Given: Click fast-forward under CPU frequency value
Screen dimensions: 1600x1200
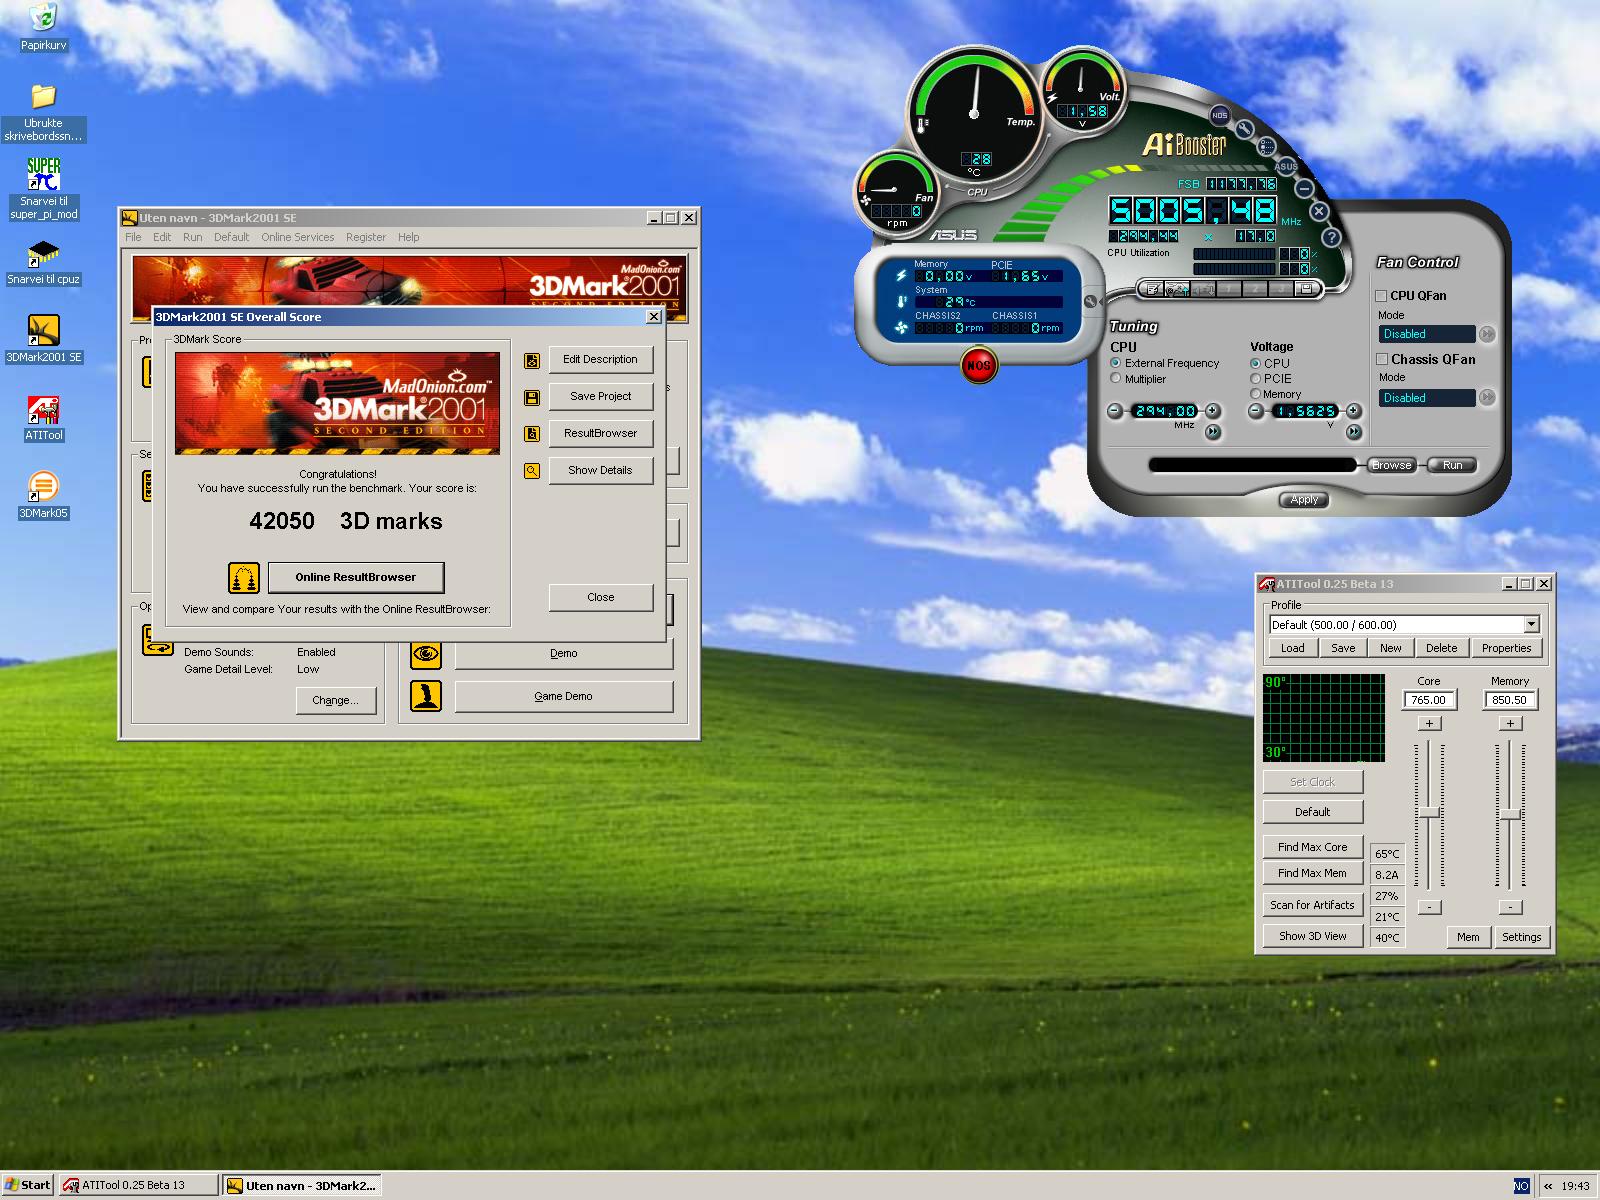Looking at the screenshot, I should click(x=1213, y=432).
